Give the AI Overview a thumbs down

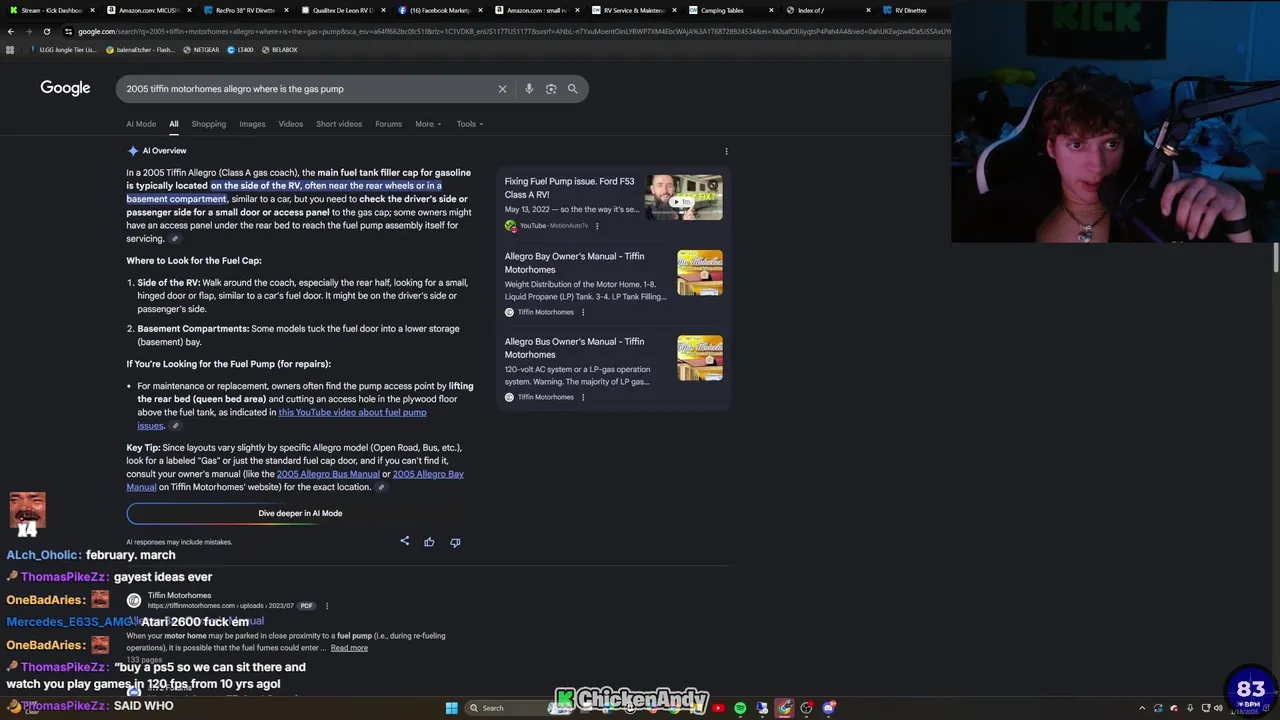(455, 541)
